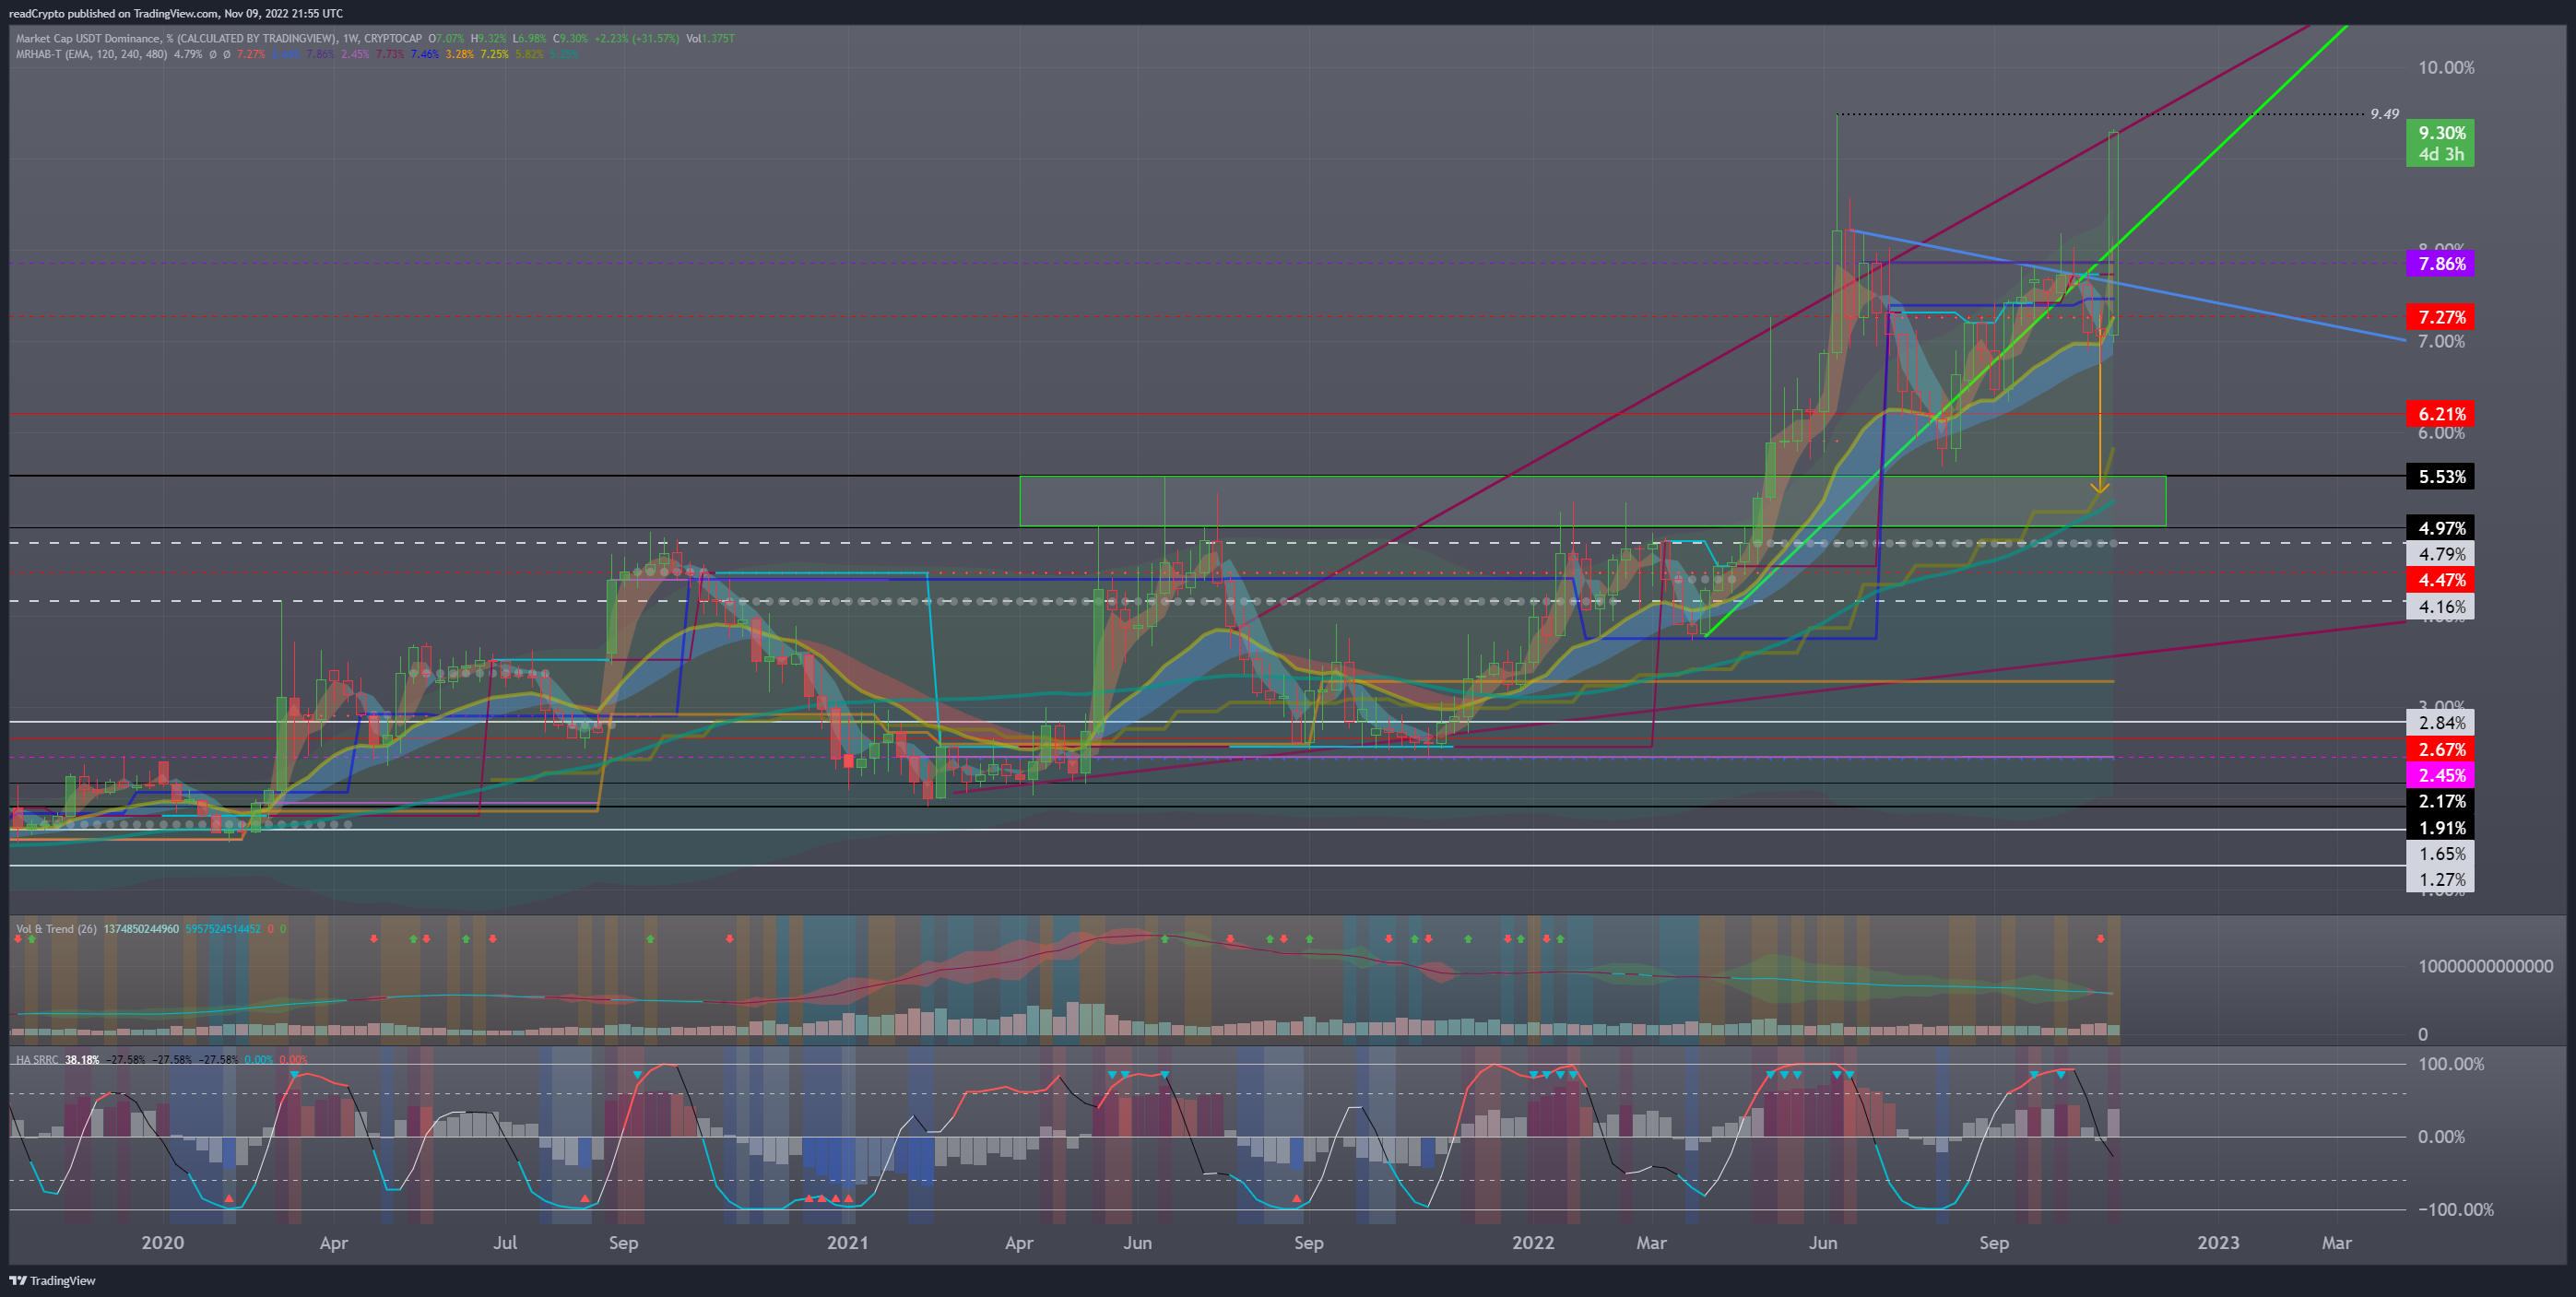Click the H9.32% high value in legend
Image resolution: width=2576 pixels, height=1297 pixels.
[489, 39]
